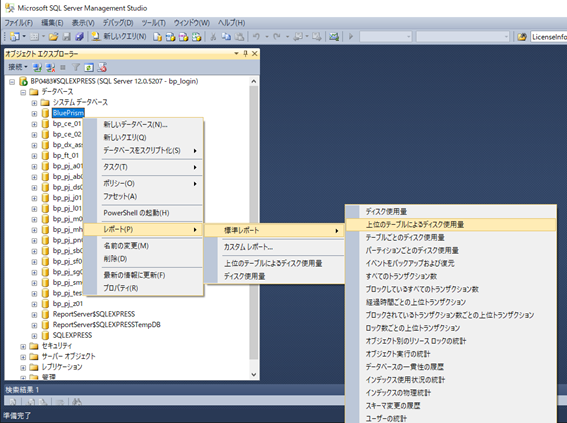Collapse the データベース folder node
Image resolution: width=567 pixels, height=423 pixels.
(x=23, y=92)
